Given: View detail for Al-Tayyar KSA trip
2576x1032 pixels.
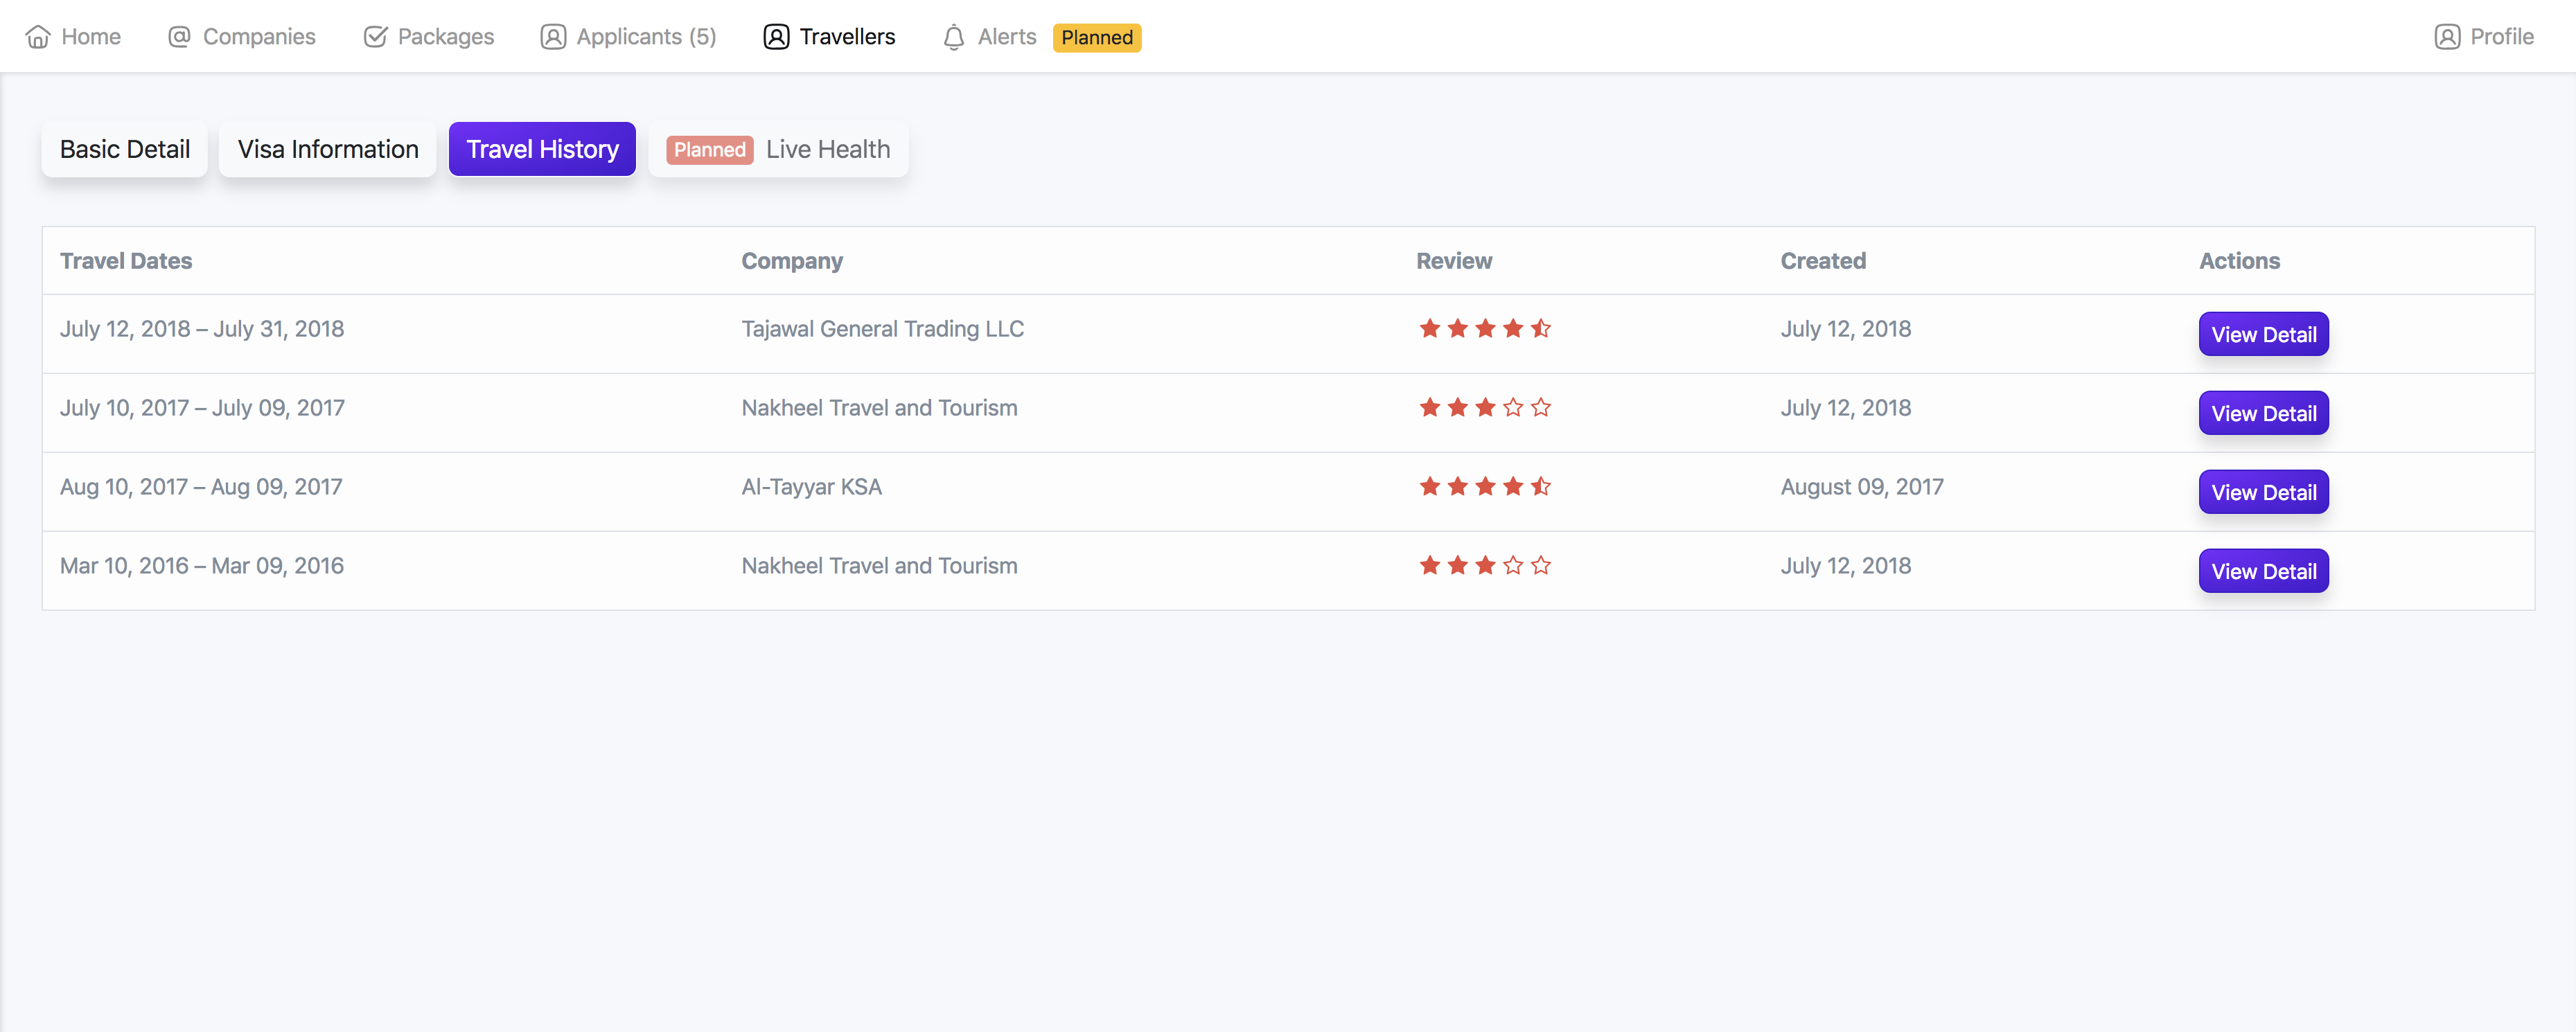Looking at the screenshot, I should [x=2263, y=492].
